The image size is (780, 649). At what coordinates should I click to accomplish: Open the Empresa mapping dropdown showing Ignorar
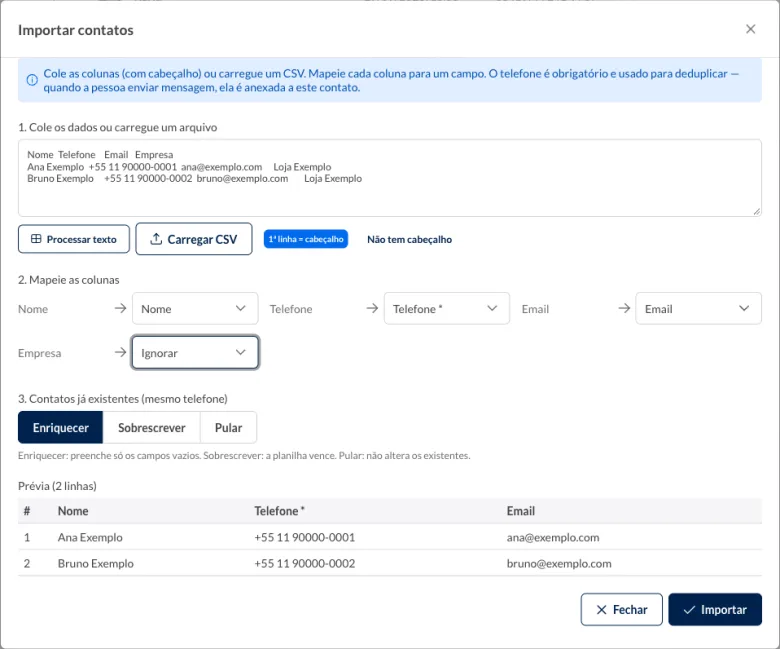[x=195, y=353]
